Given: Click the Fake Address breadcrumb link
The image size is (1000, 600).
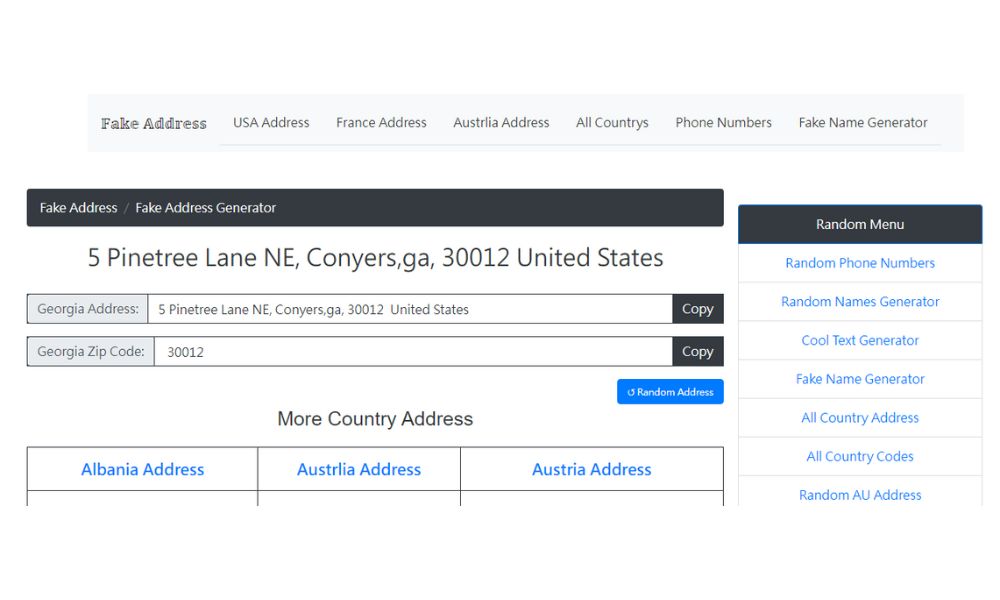Looking at the screenshot, I should pos(78,208).
